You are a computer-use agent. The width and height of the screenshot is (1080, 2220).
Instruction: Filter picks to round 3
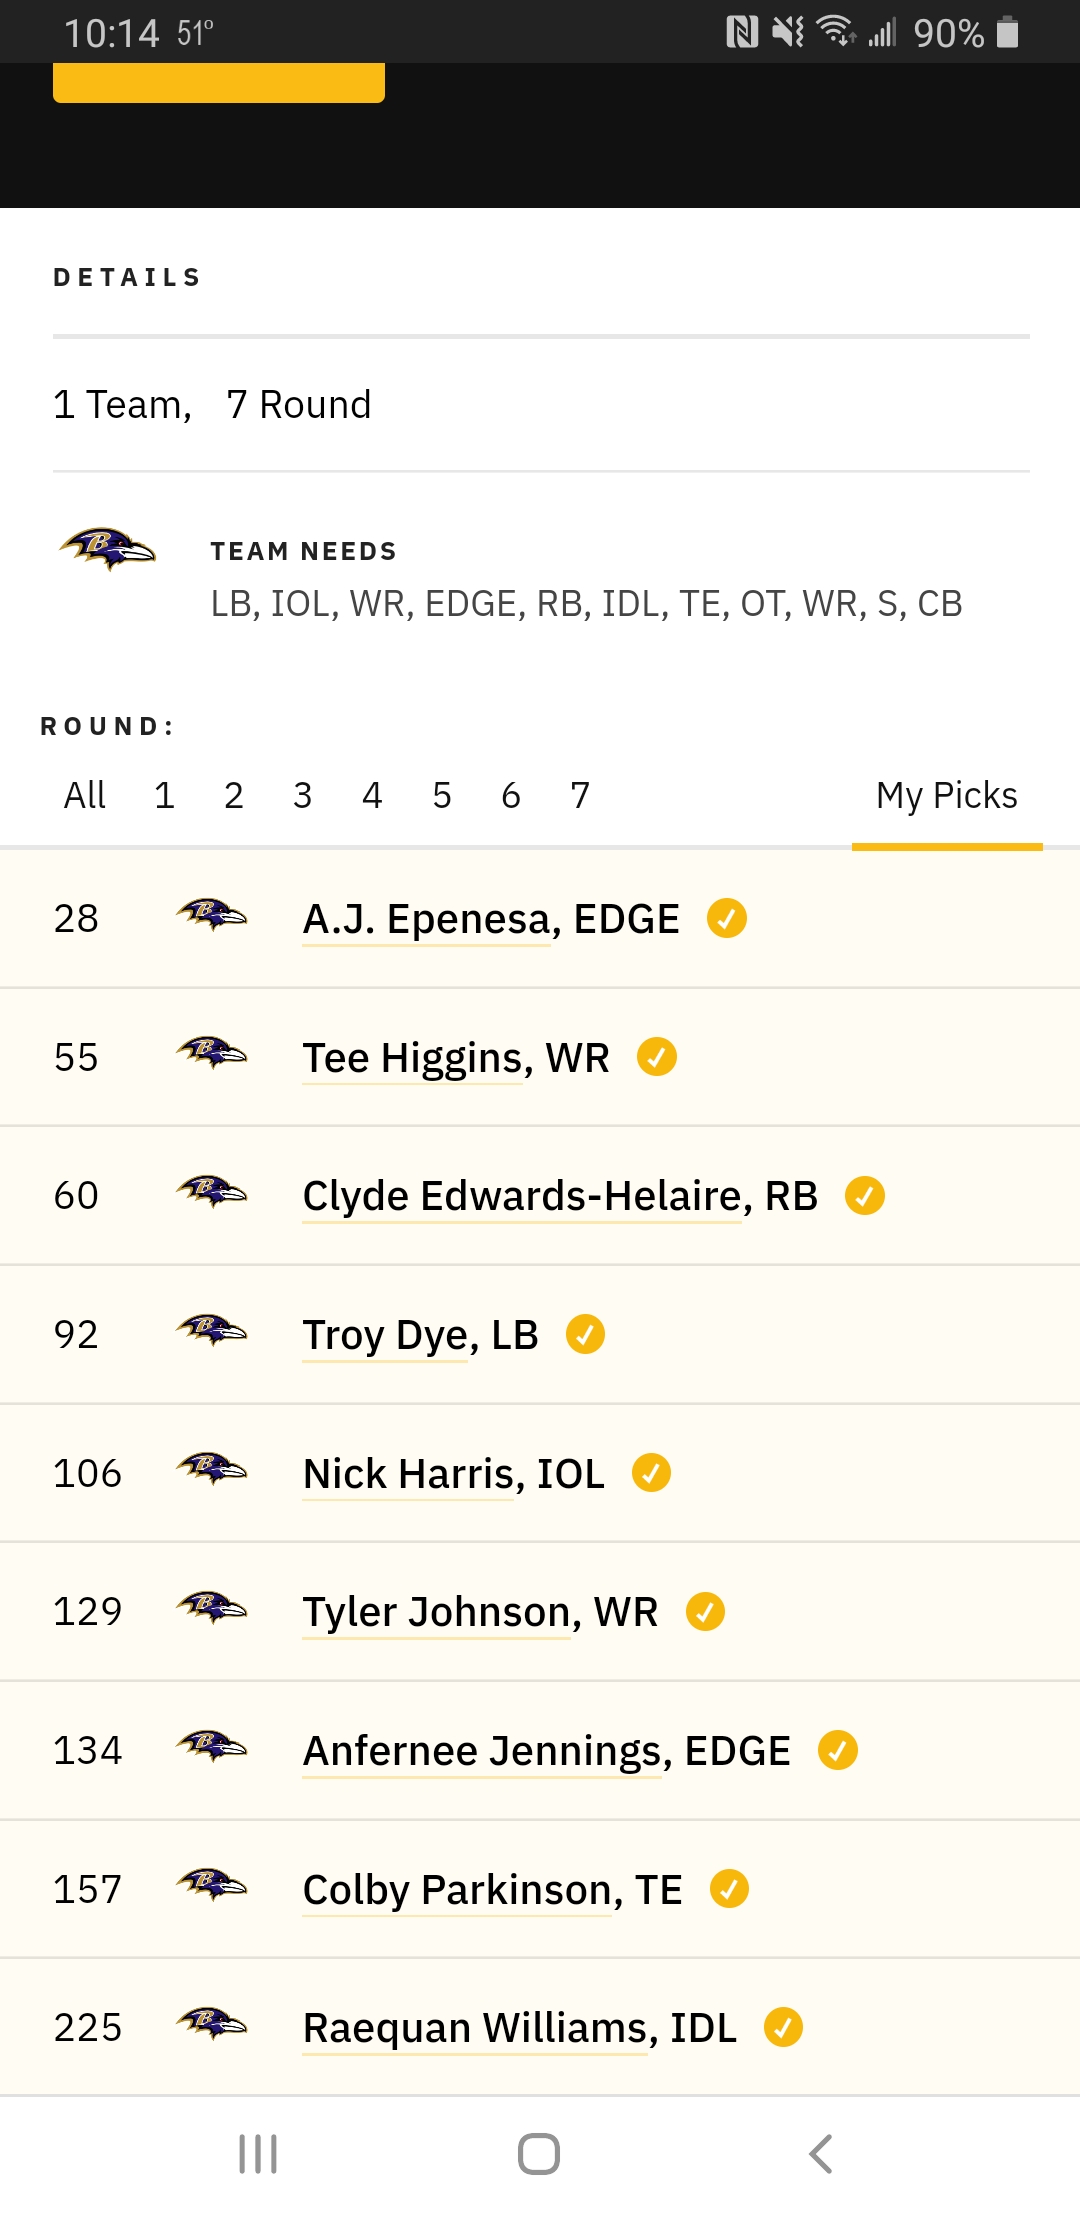[x=303, y=796]
